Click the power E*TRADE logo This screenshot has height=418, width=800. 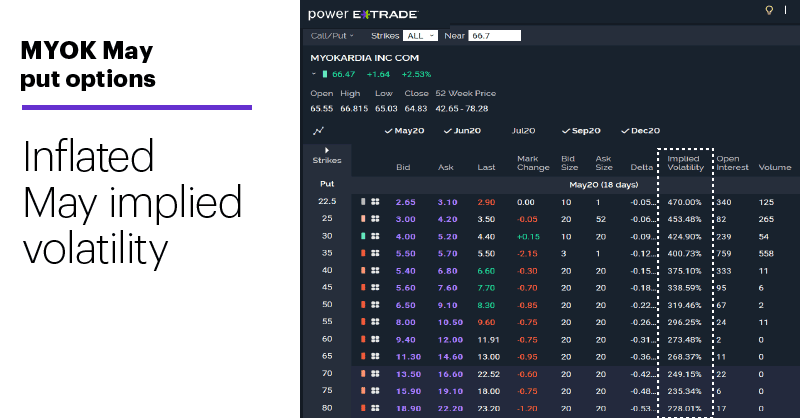(x=363, y=14)
